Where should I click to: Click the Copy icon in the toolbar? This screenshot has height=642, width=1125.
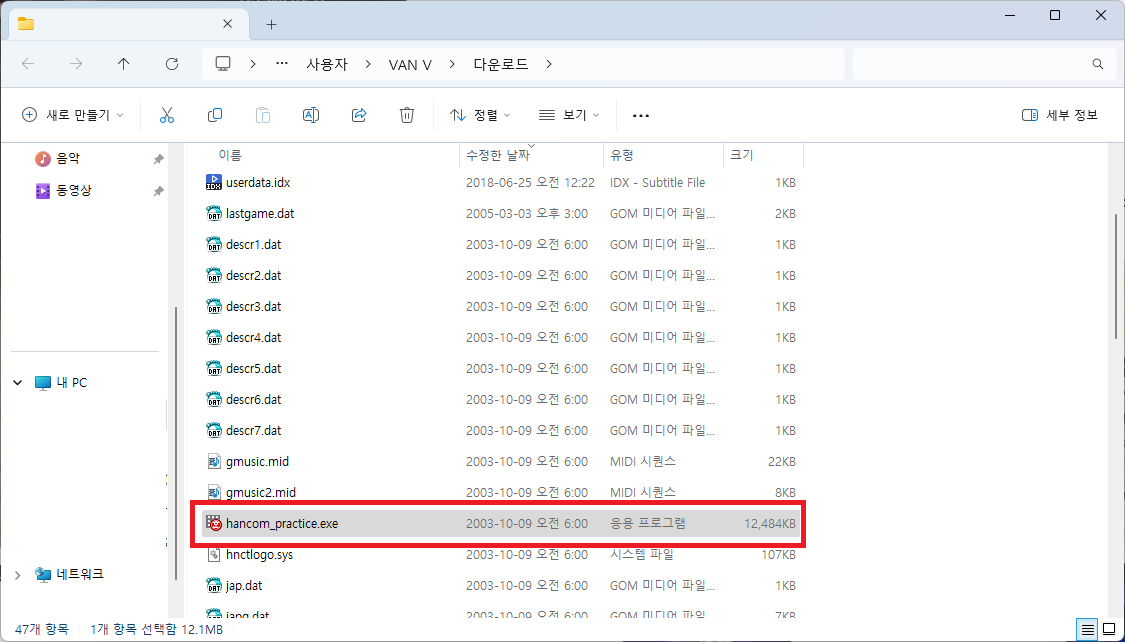coord(215,114)
